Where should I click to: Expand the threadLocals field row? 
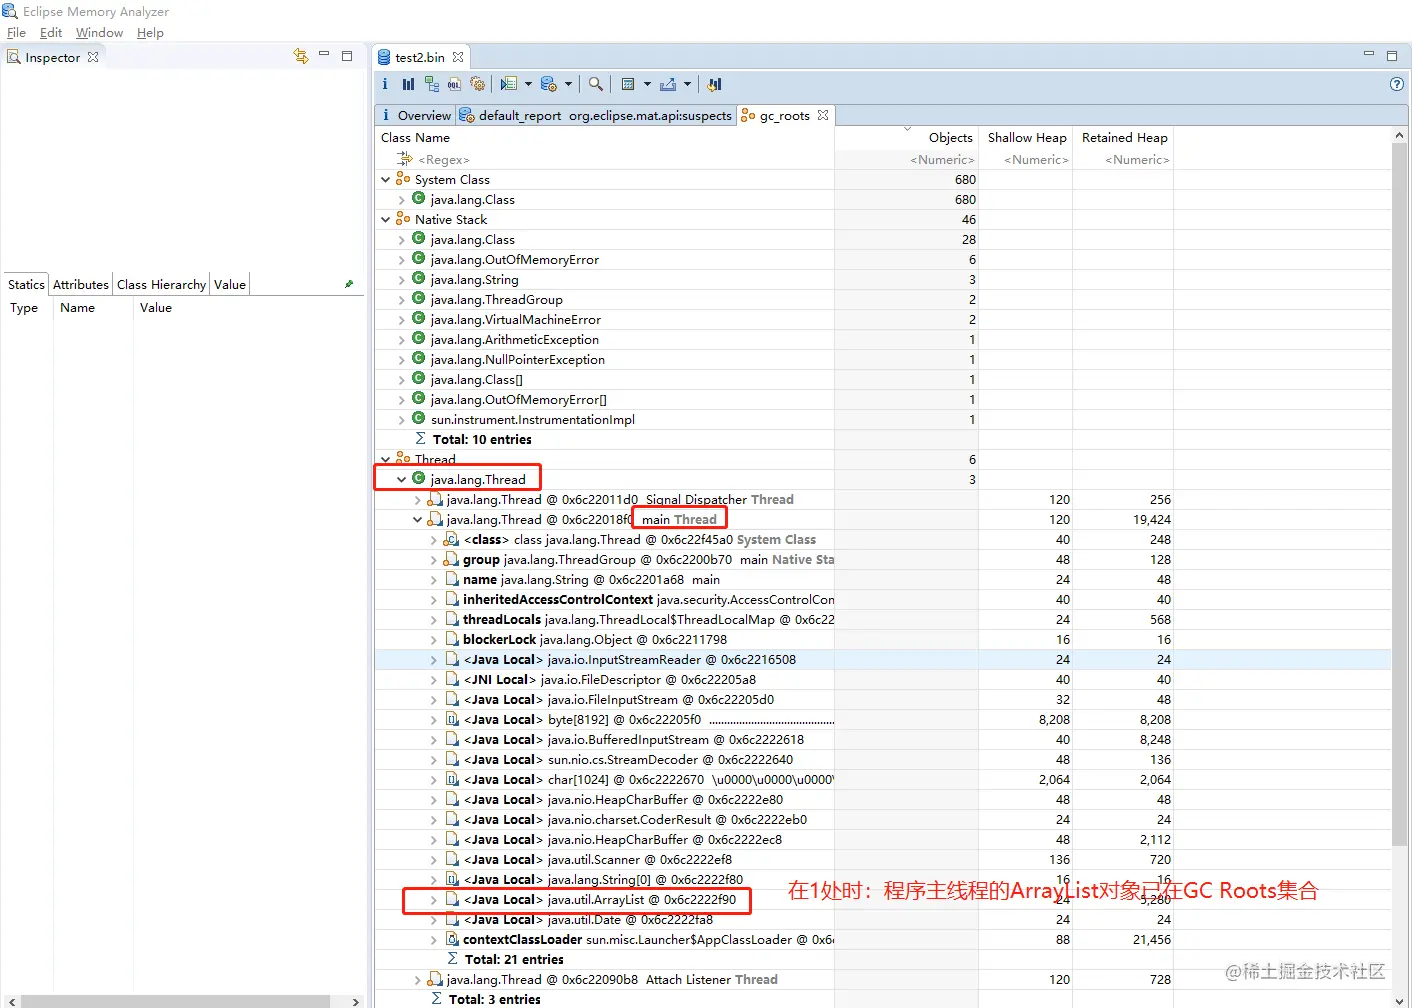click(434, 620)
